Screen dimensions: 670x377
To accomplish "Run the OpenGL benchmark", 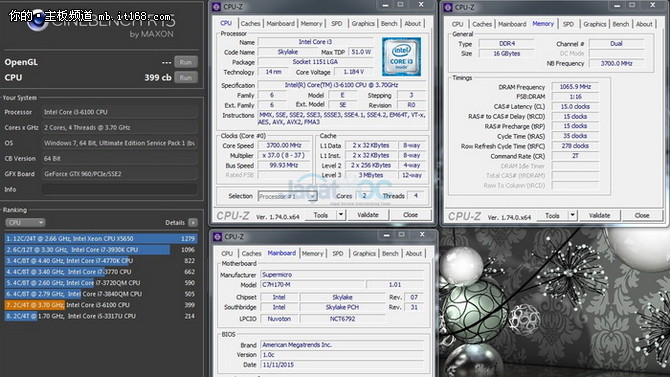I will tap(186, 62).
